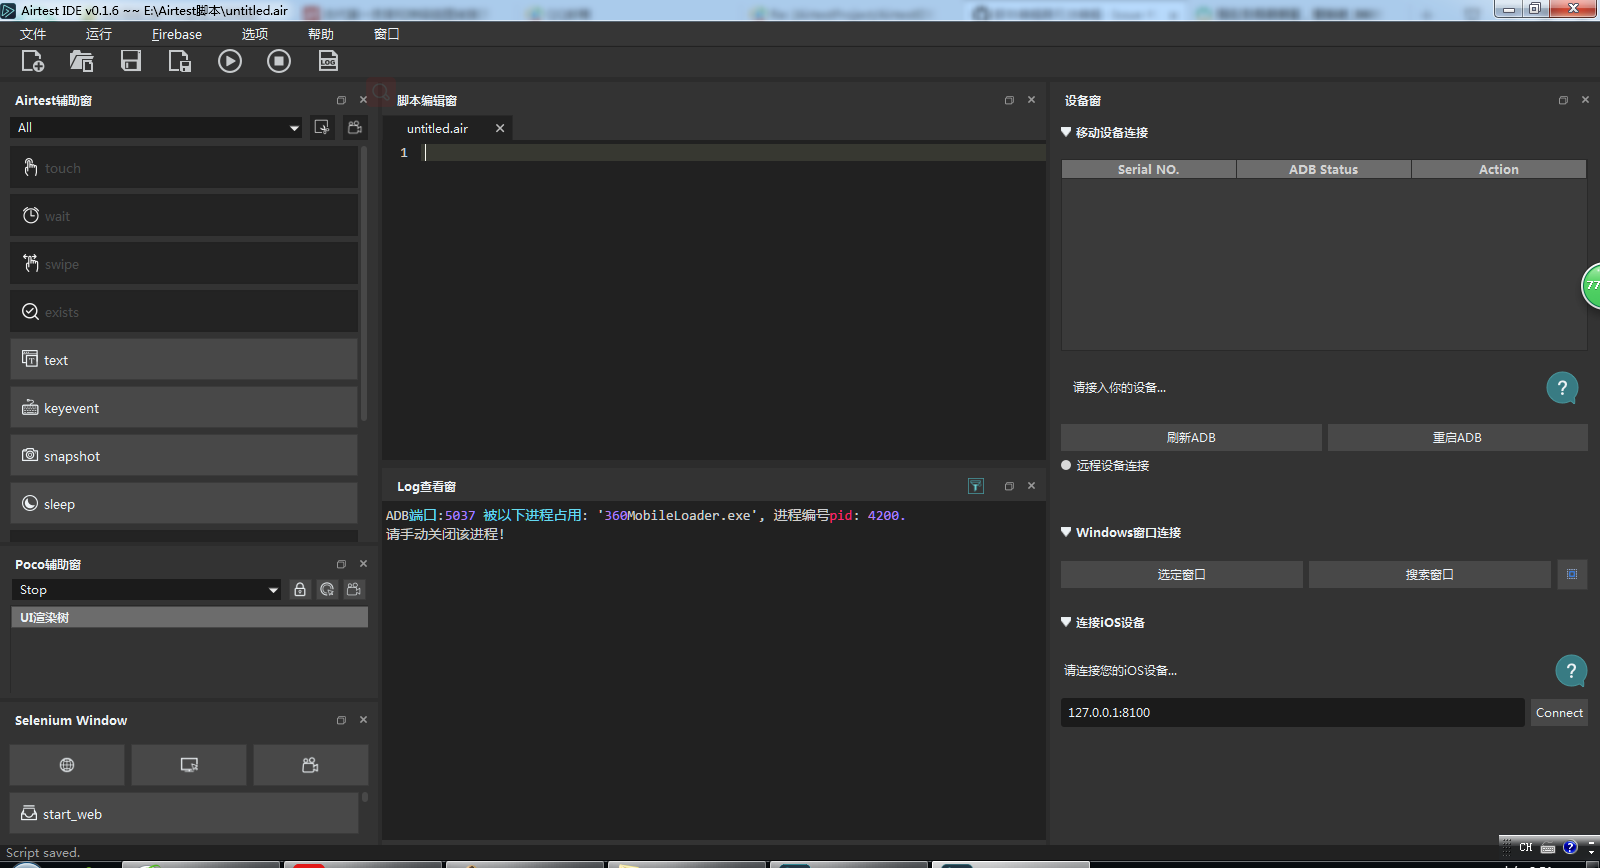
Task: Select the exists command
Action: (x=184, y=311)
